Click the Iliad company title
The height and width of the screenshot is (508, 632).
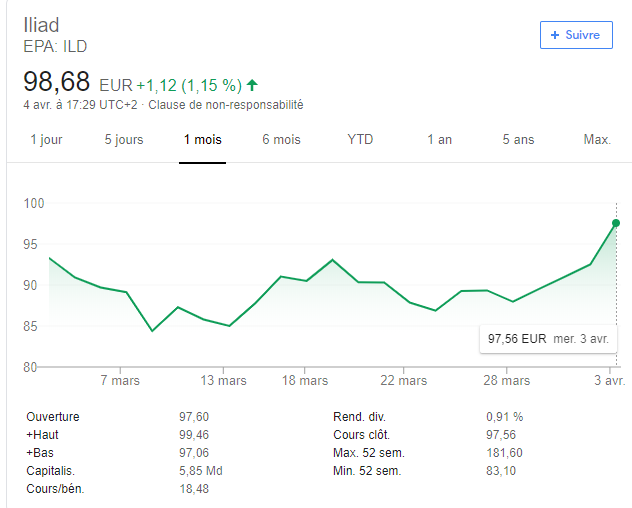pyautogui.click(x=41, y=25)
